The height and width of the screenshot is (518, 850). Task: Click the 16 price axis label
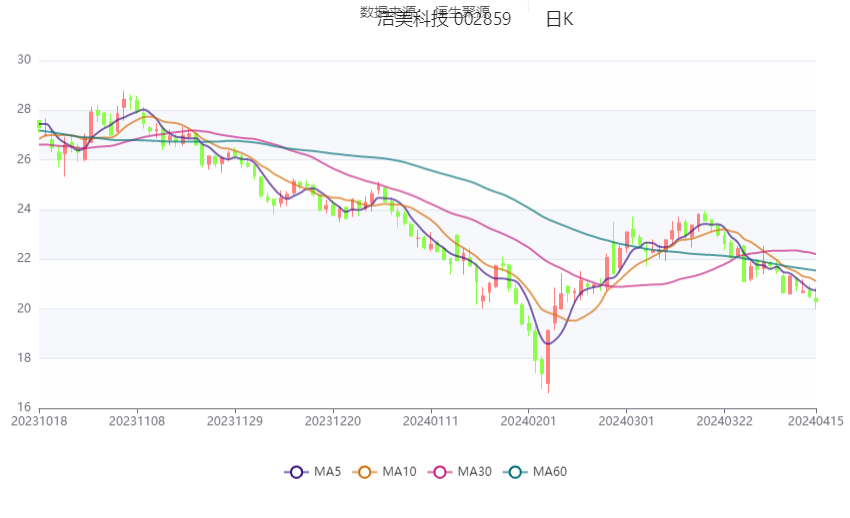click(x=24, y=407)
